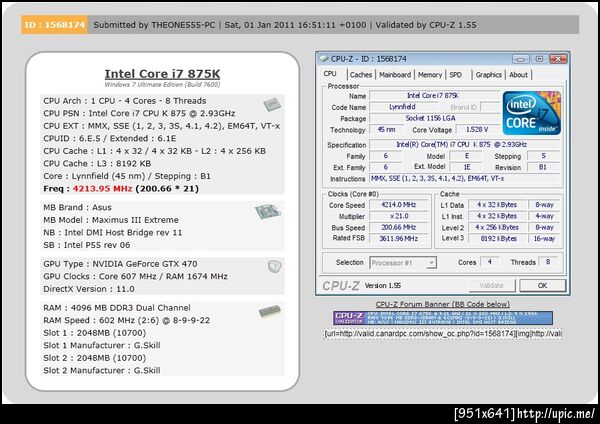
Task: Click the motherboard icon beside MB Brand
Action: tap(268, 212)
